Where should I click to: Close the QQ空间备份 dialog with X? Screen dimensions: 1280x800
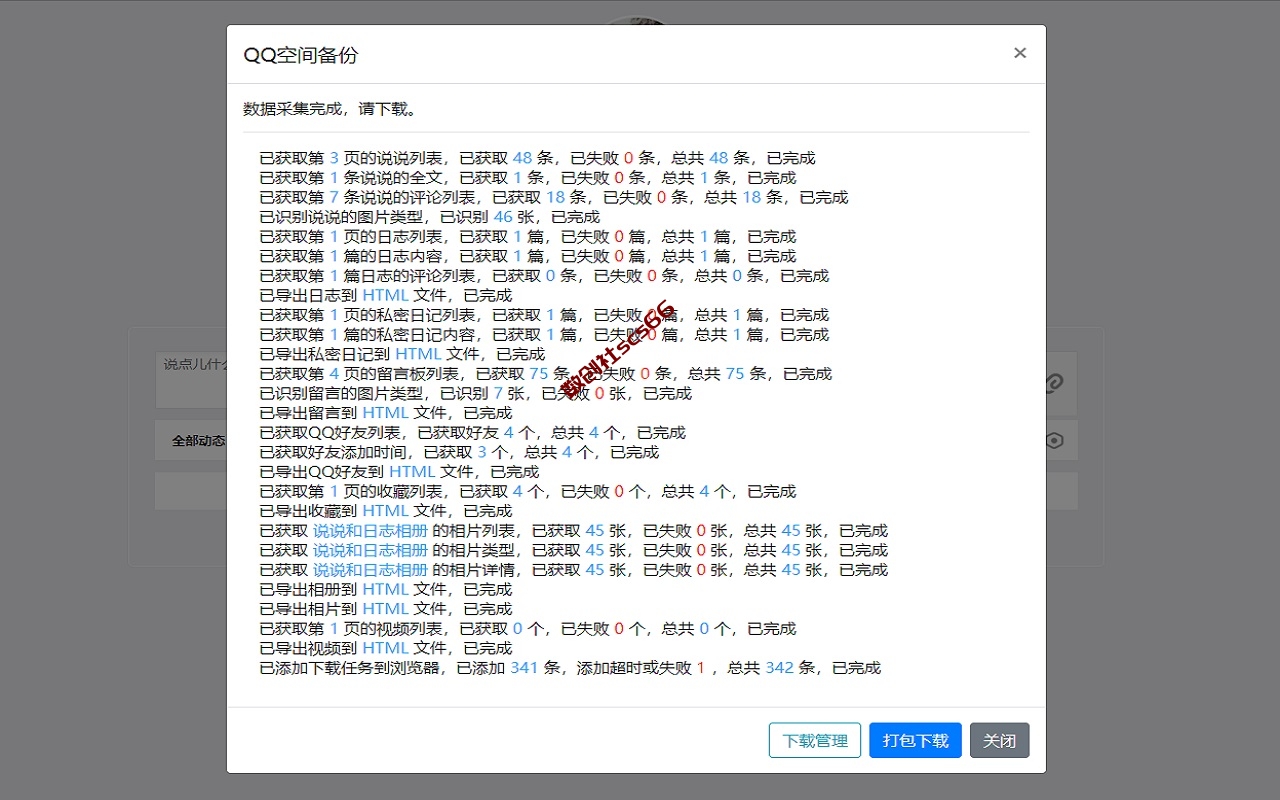[1020, 53]
